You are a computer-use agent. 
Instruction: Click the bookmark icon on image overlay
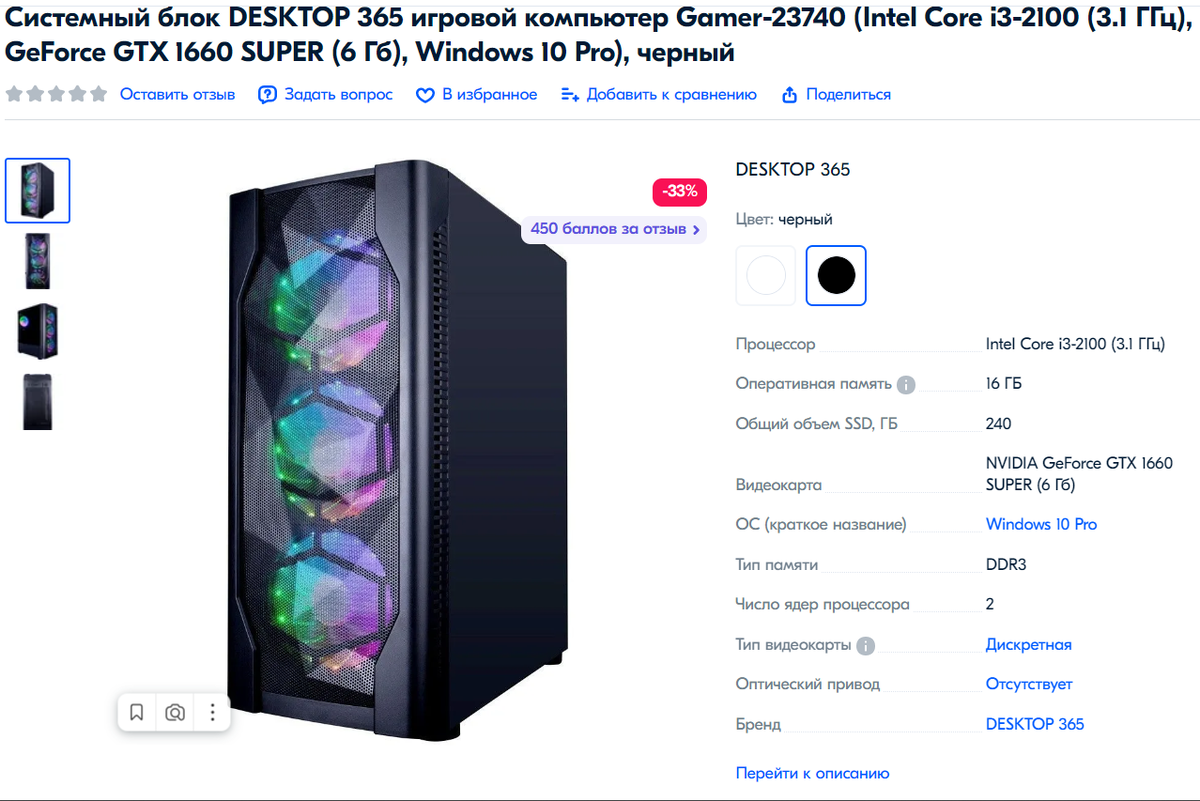point(137,712)
